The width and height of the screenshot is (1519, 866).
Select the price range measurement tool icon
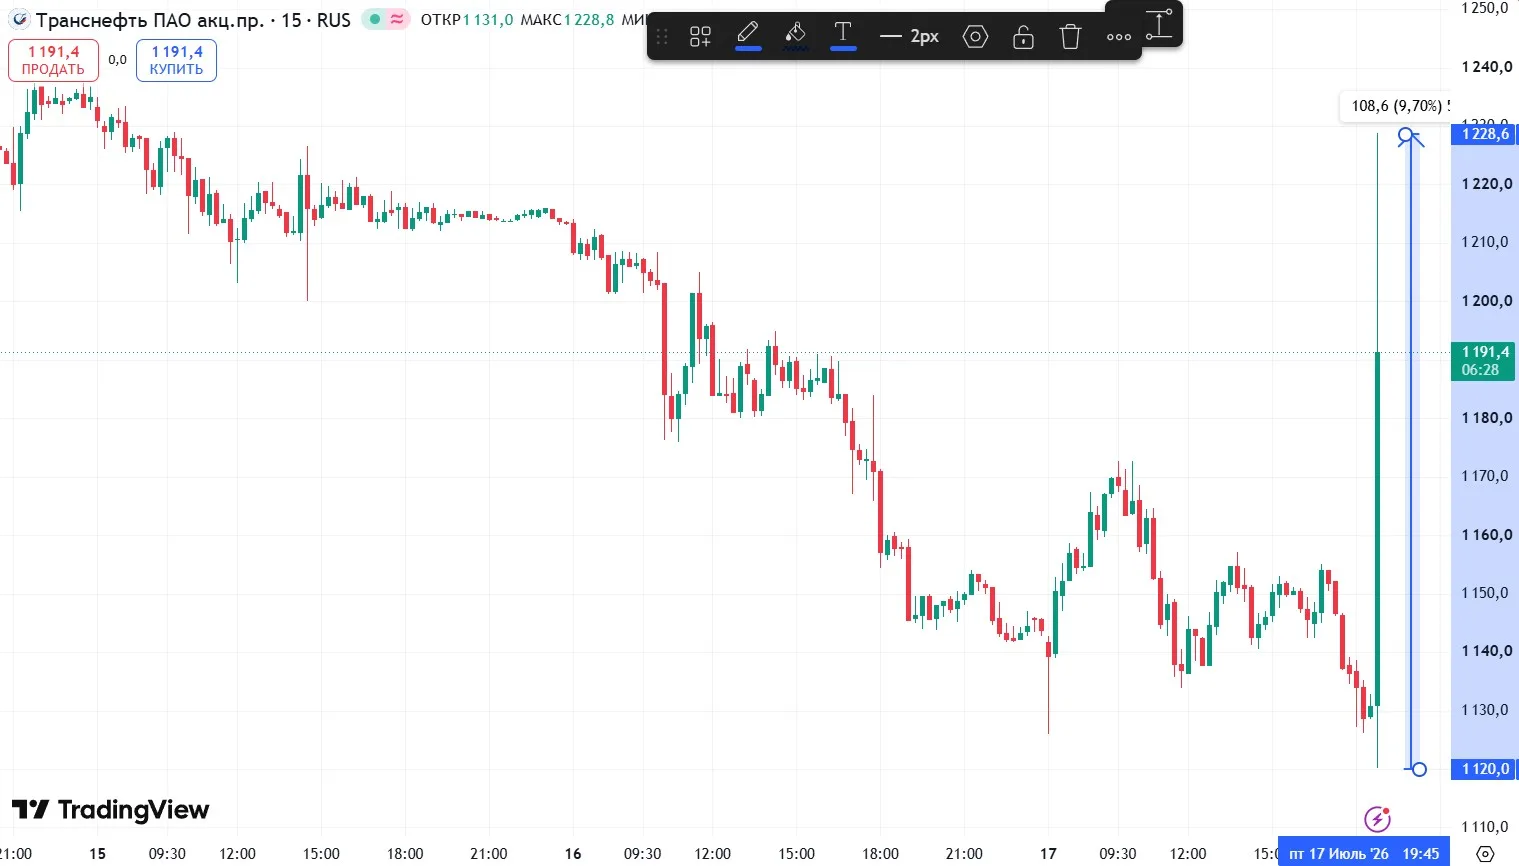click(1158, 24)
